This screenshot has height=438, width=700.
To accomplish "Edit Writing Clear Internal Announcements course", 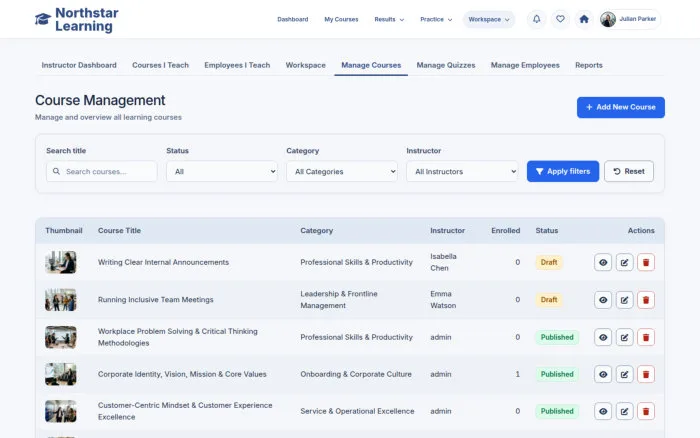I will [x=625, y=263].
